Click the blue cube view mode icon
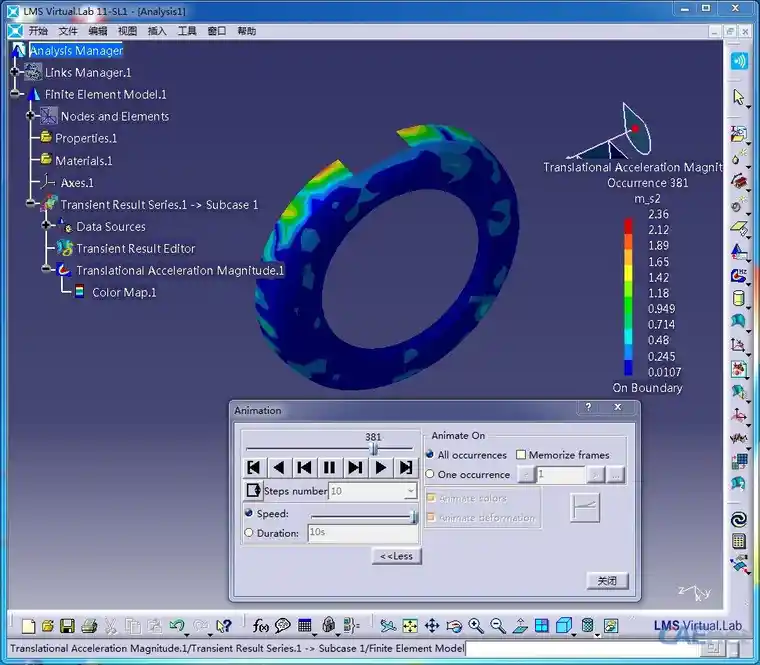760x665 pixels. pyautogui.click(x=563, y=626)
